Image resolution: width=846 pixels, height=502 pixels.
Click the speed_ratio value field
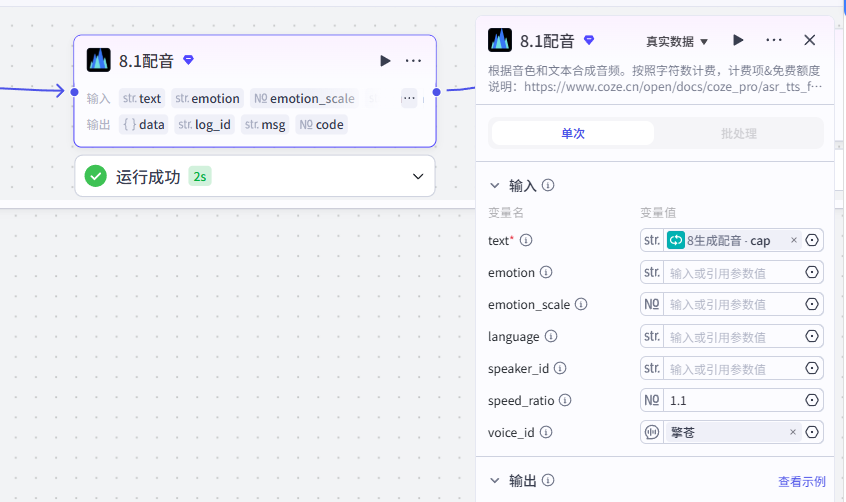tap(733, 401)
